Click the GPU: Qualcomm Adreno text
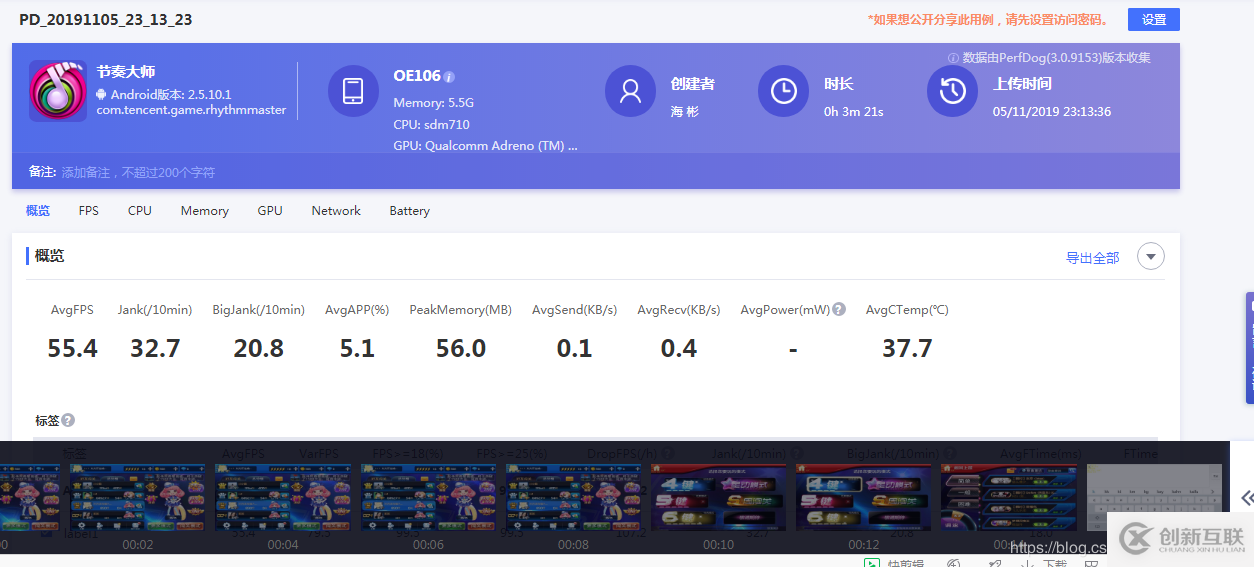The image size is (1254, 567). pyautogui.click(x=486, y=146)
